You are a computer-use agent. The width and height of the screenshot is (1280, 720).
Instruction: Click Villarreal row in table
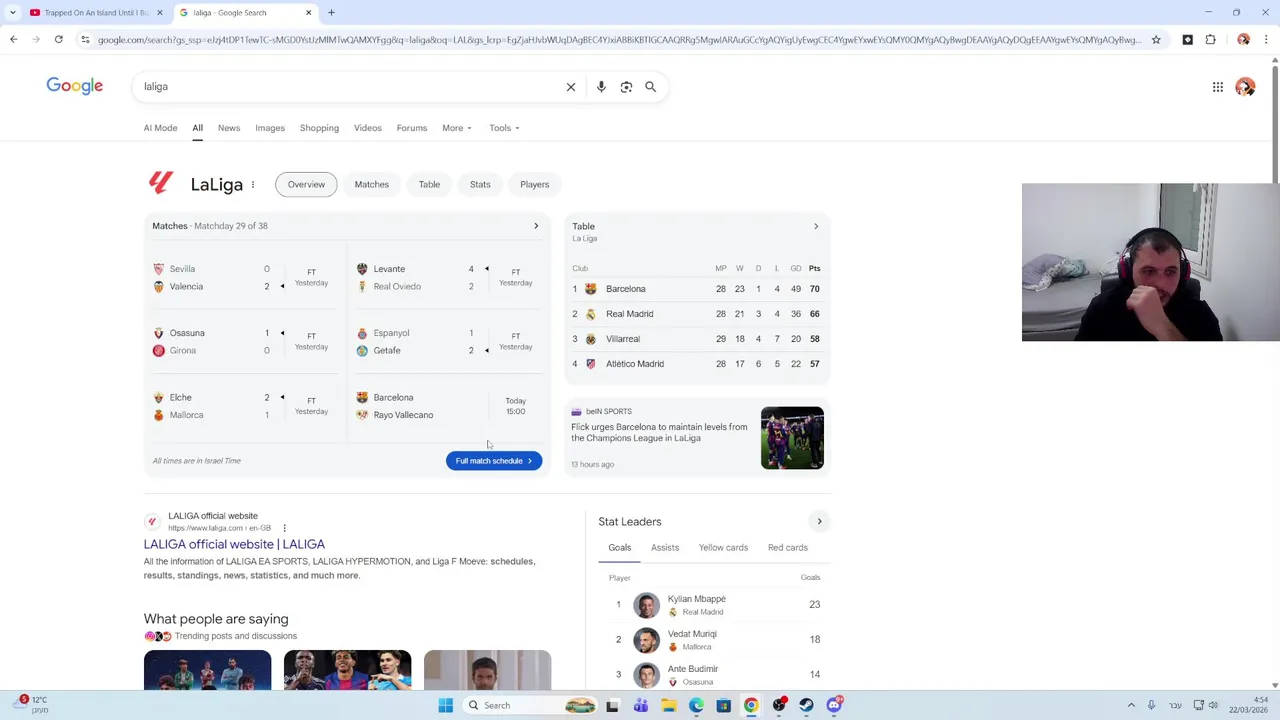[x=697, y=339]
